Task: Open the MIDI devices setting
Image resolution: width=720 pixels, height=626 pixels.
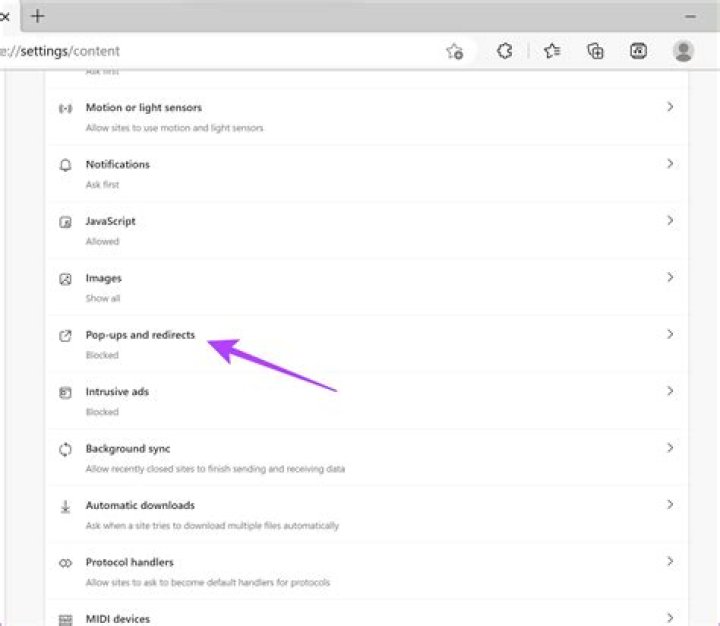Action: 118,619
